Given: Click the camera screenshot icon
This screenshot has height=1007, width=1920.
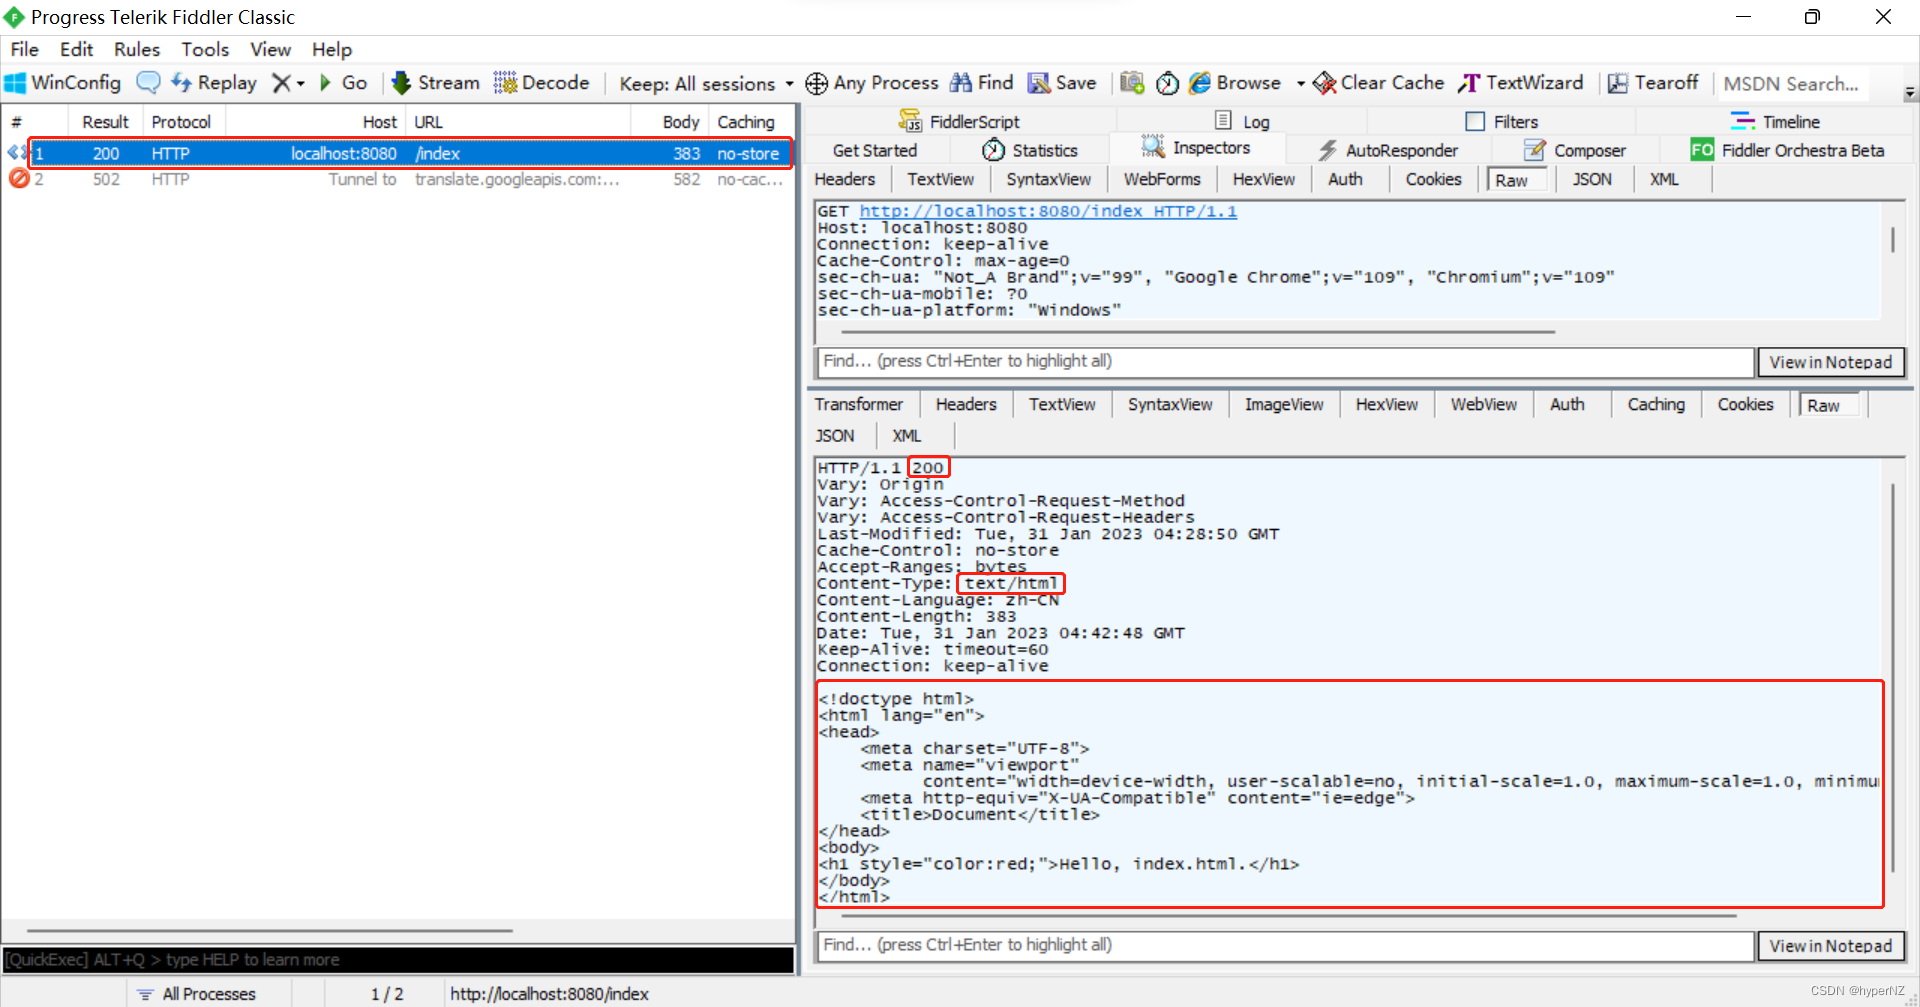Looking at the screenshot, I should coord(1132,83).
